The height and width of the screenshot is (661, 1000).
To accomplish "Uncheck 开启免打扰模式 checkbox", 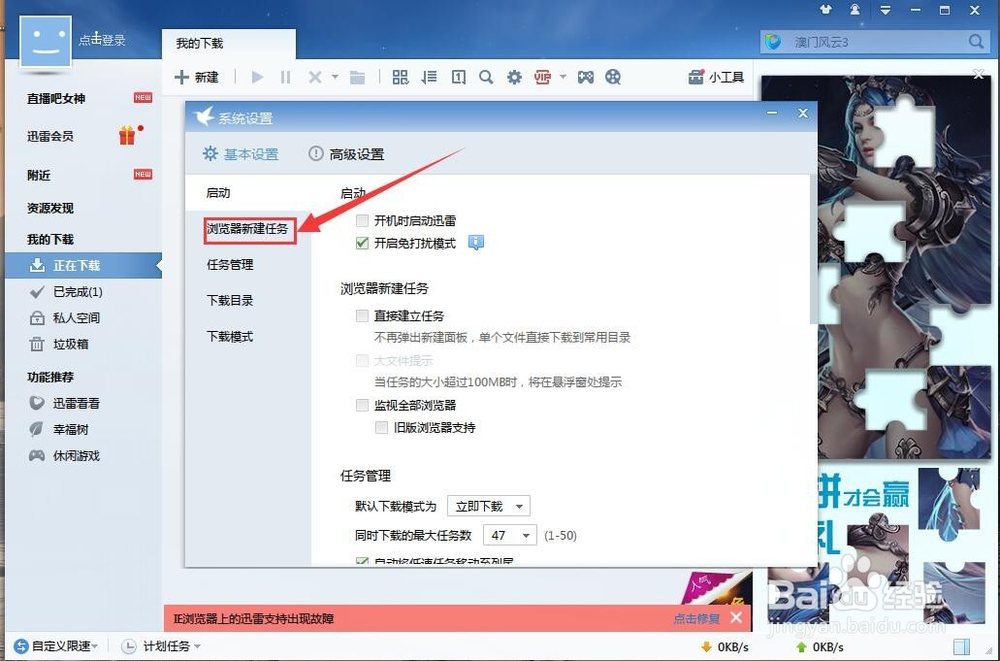I will tap(362, 243).
